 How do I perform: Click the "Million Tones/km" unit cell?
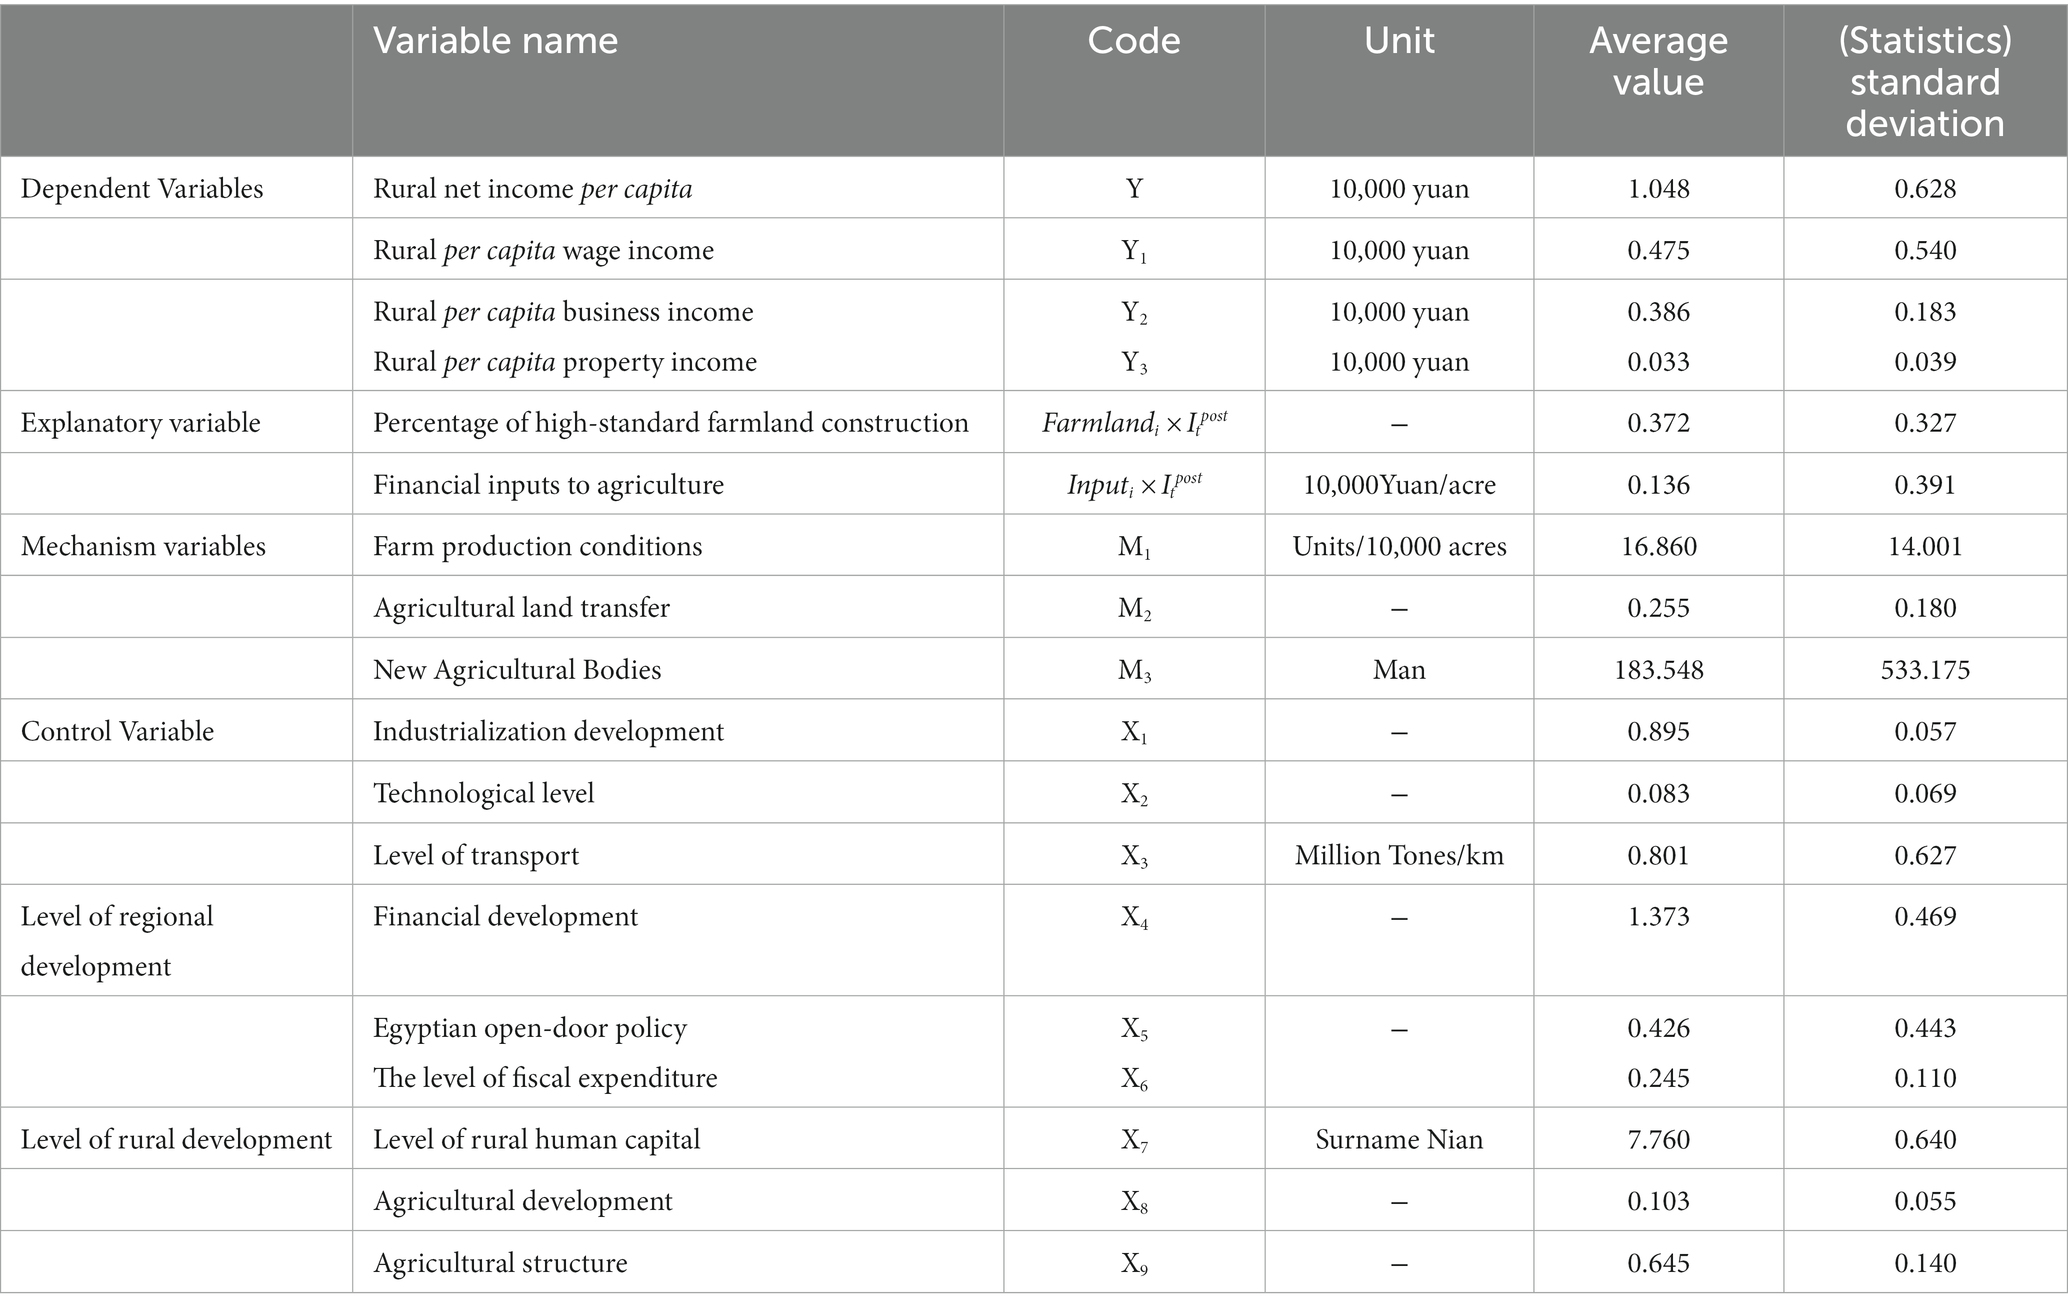[1399, 855]
